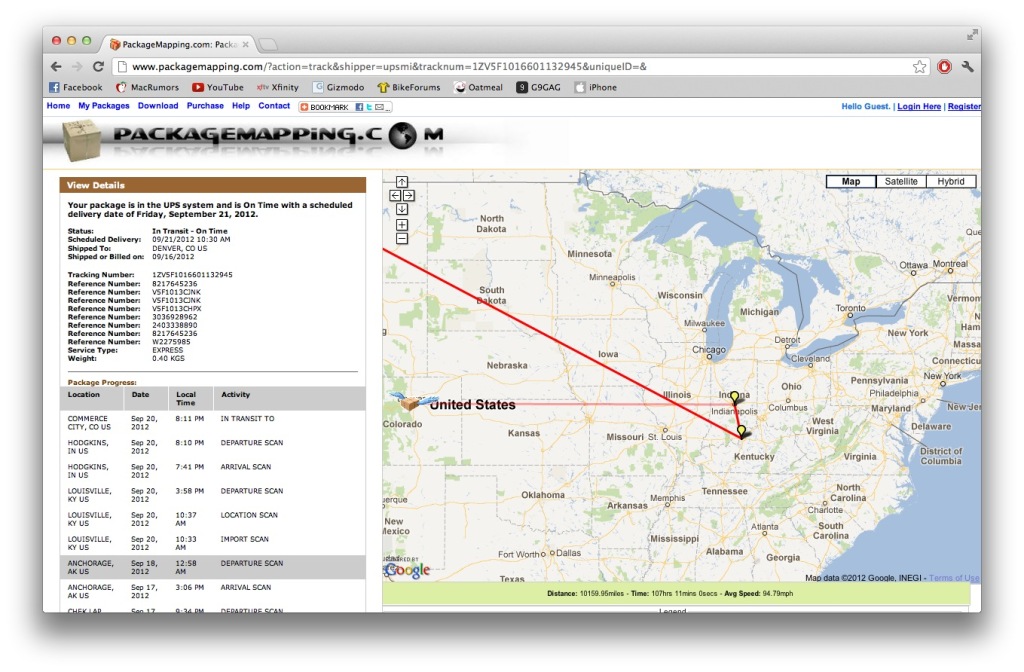Open the Oatmeal bookmark

(479, 88)
